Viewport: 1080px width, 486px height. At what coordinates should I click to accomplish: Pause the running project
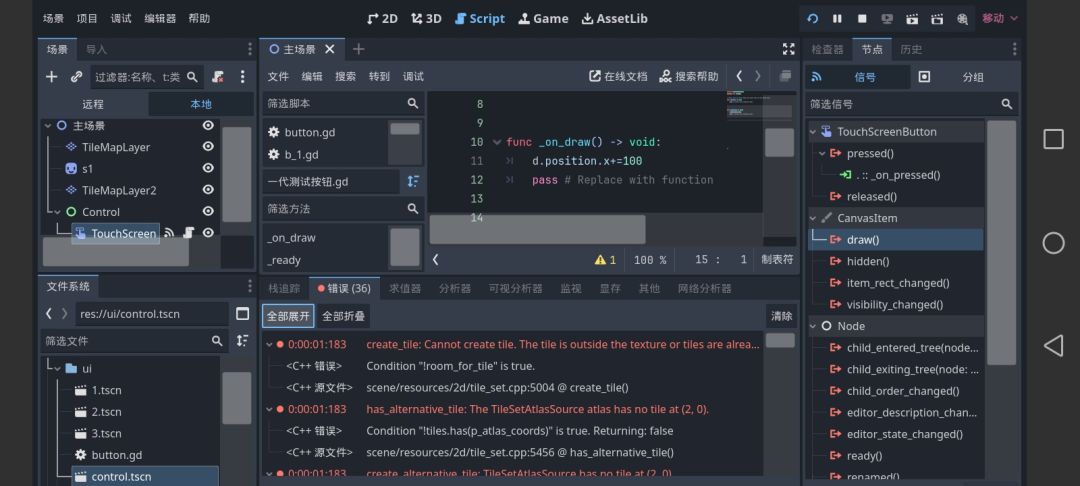(837, 19)
